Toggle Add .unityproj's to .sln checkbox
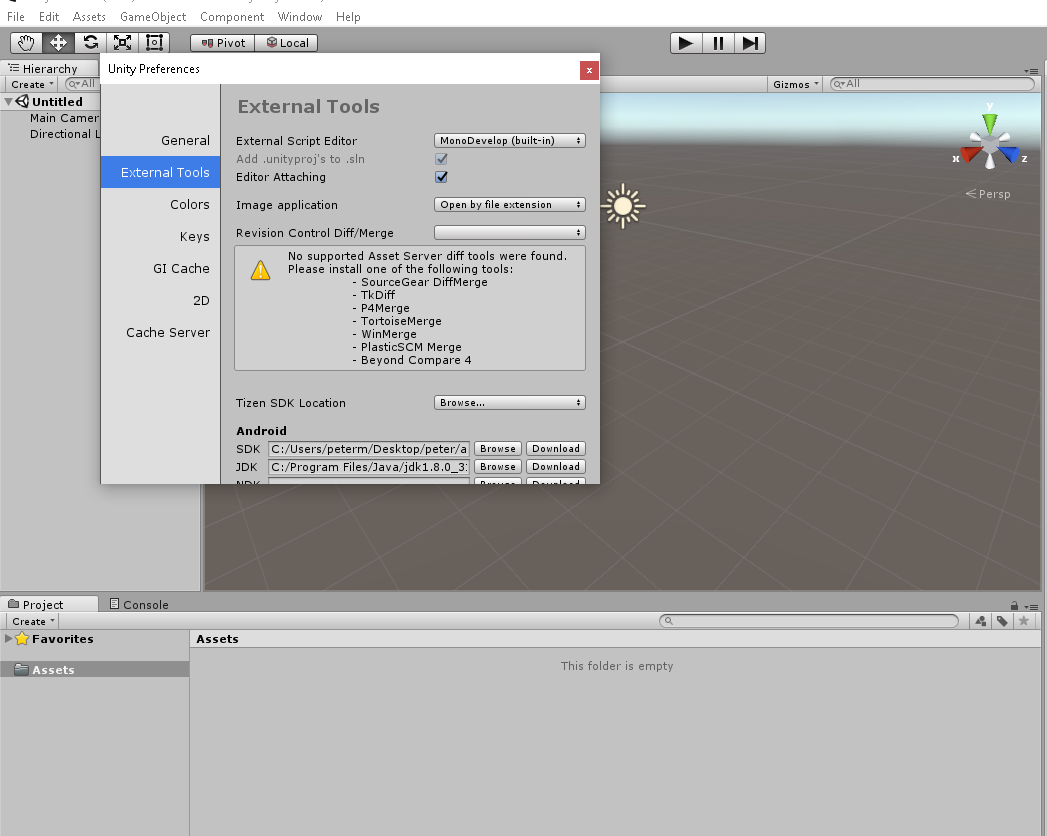Image resolution: width=1047 pixels, height=836 pixels. 441,159
